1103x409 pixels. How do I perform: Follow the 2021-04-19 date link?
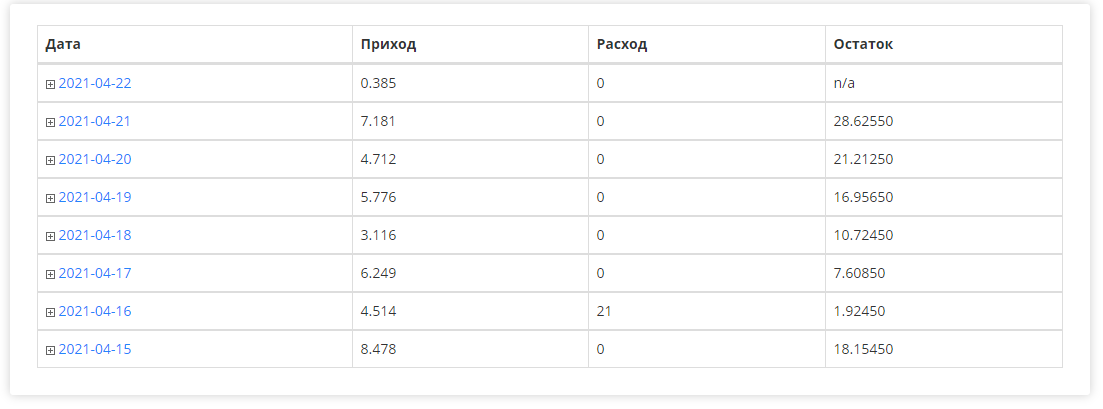(95, 197)
